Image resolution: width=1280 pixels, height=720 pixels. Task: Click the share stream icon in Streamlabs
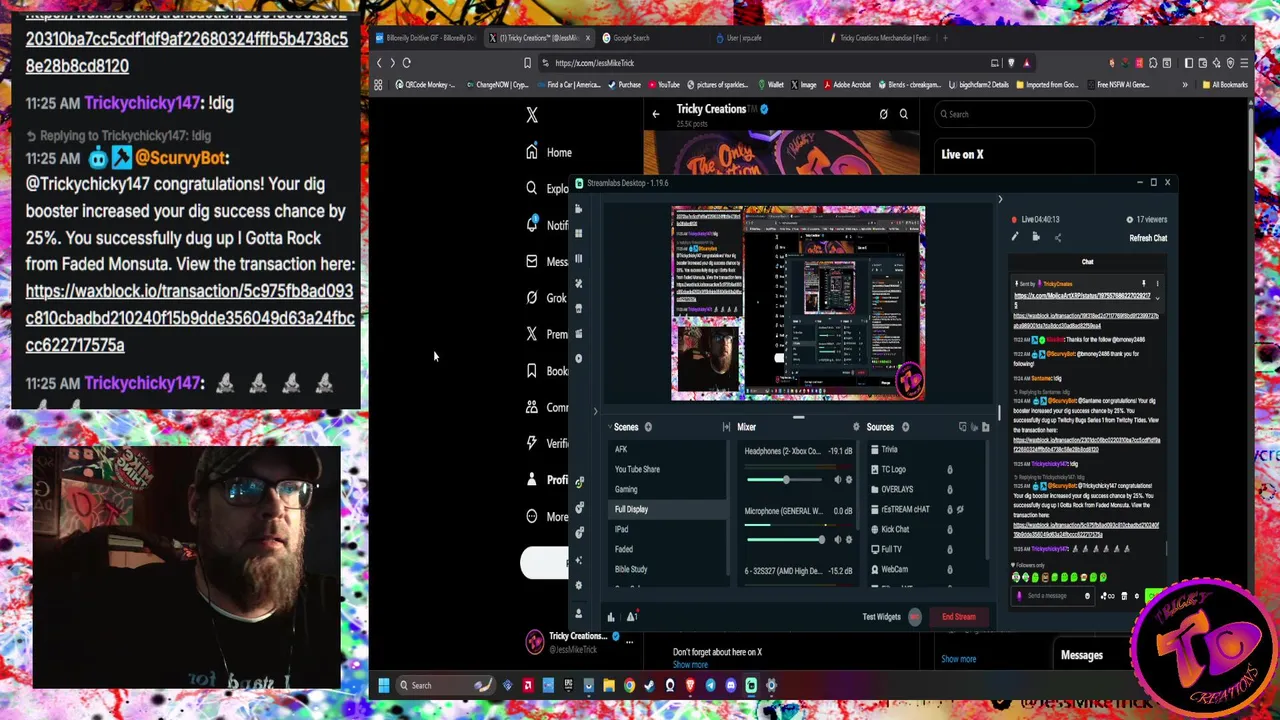1058,237
